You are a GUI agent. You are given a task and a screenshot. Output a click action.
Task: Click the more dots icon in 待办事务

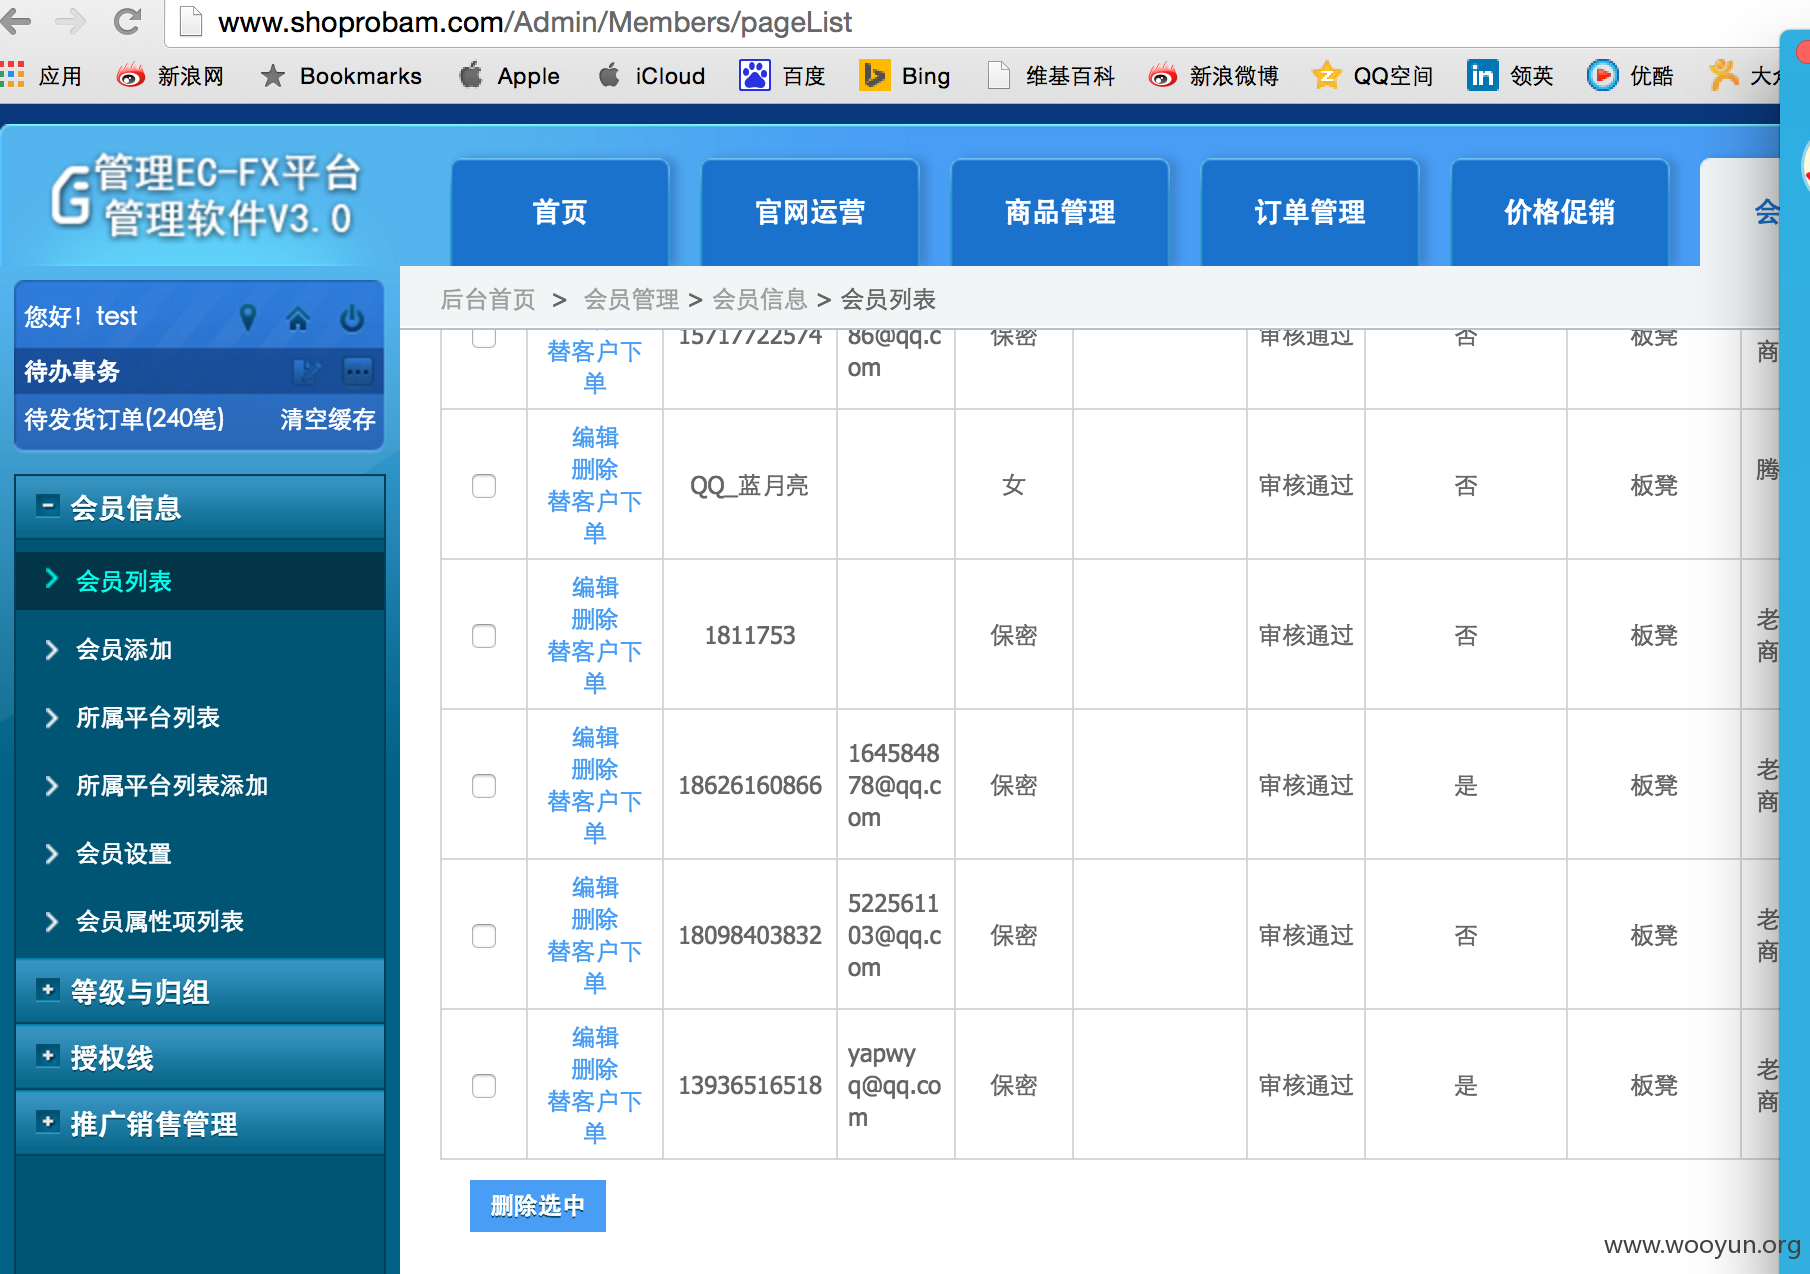click(357, 372)
